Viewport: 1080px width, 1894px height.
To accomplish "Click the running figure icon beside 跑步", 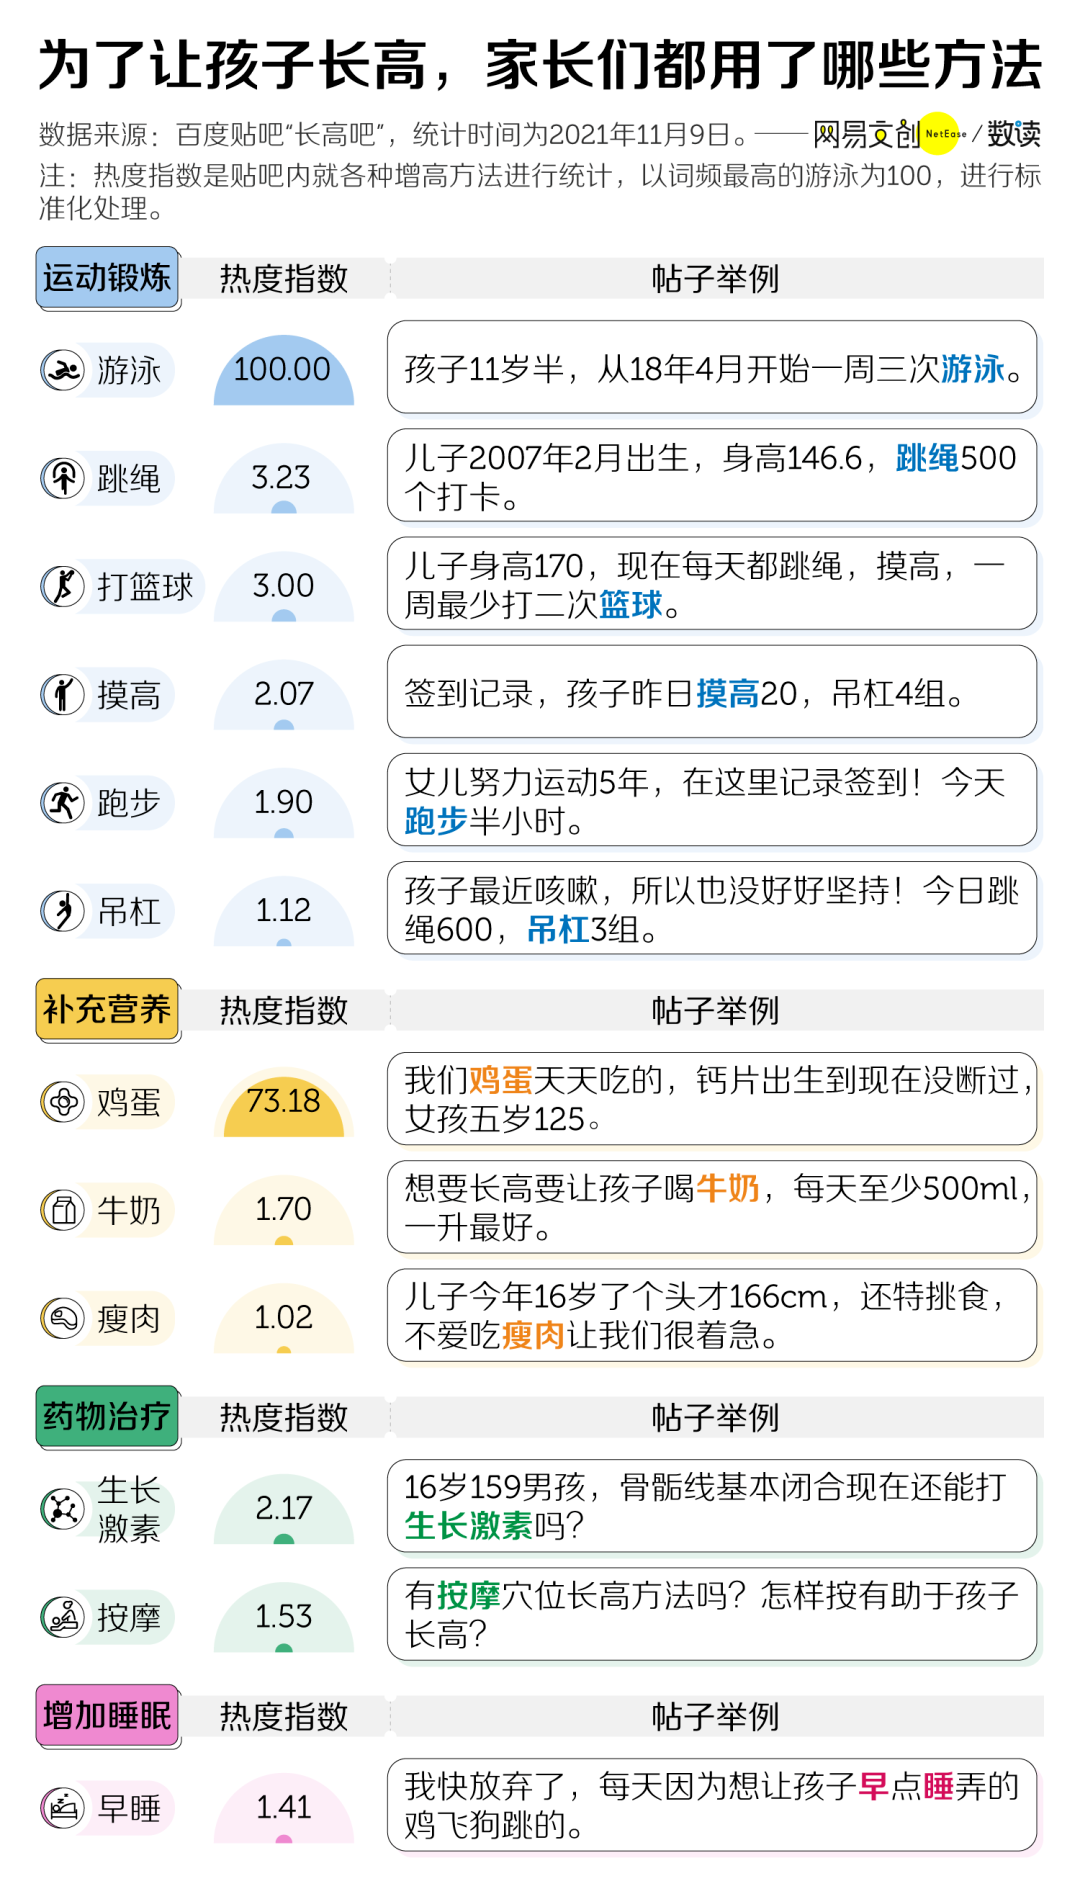I will click(63, 802).
